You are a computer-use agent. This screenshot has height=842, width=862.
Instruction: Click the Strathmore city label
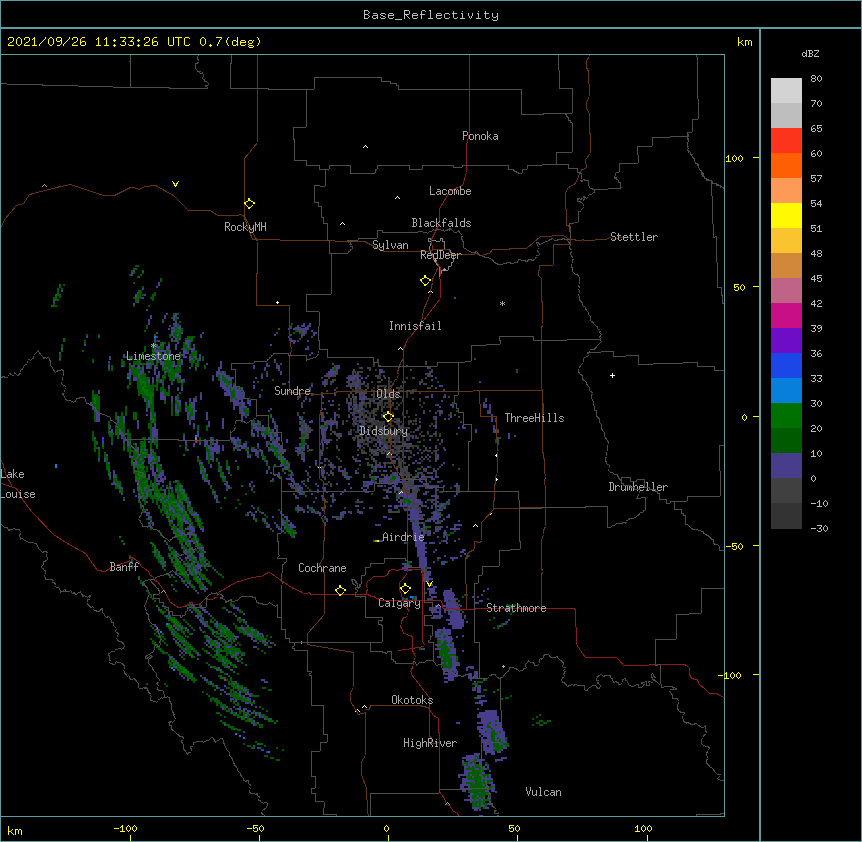[x=516, y=608]
